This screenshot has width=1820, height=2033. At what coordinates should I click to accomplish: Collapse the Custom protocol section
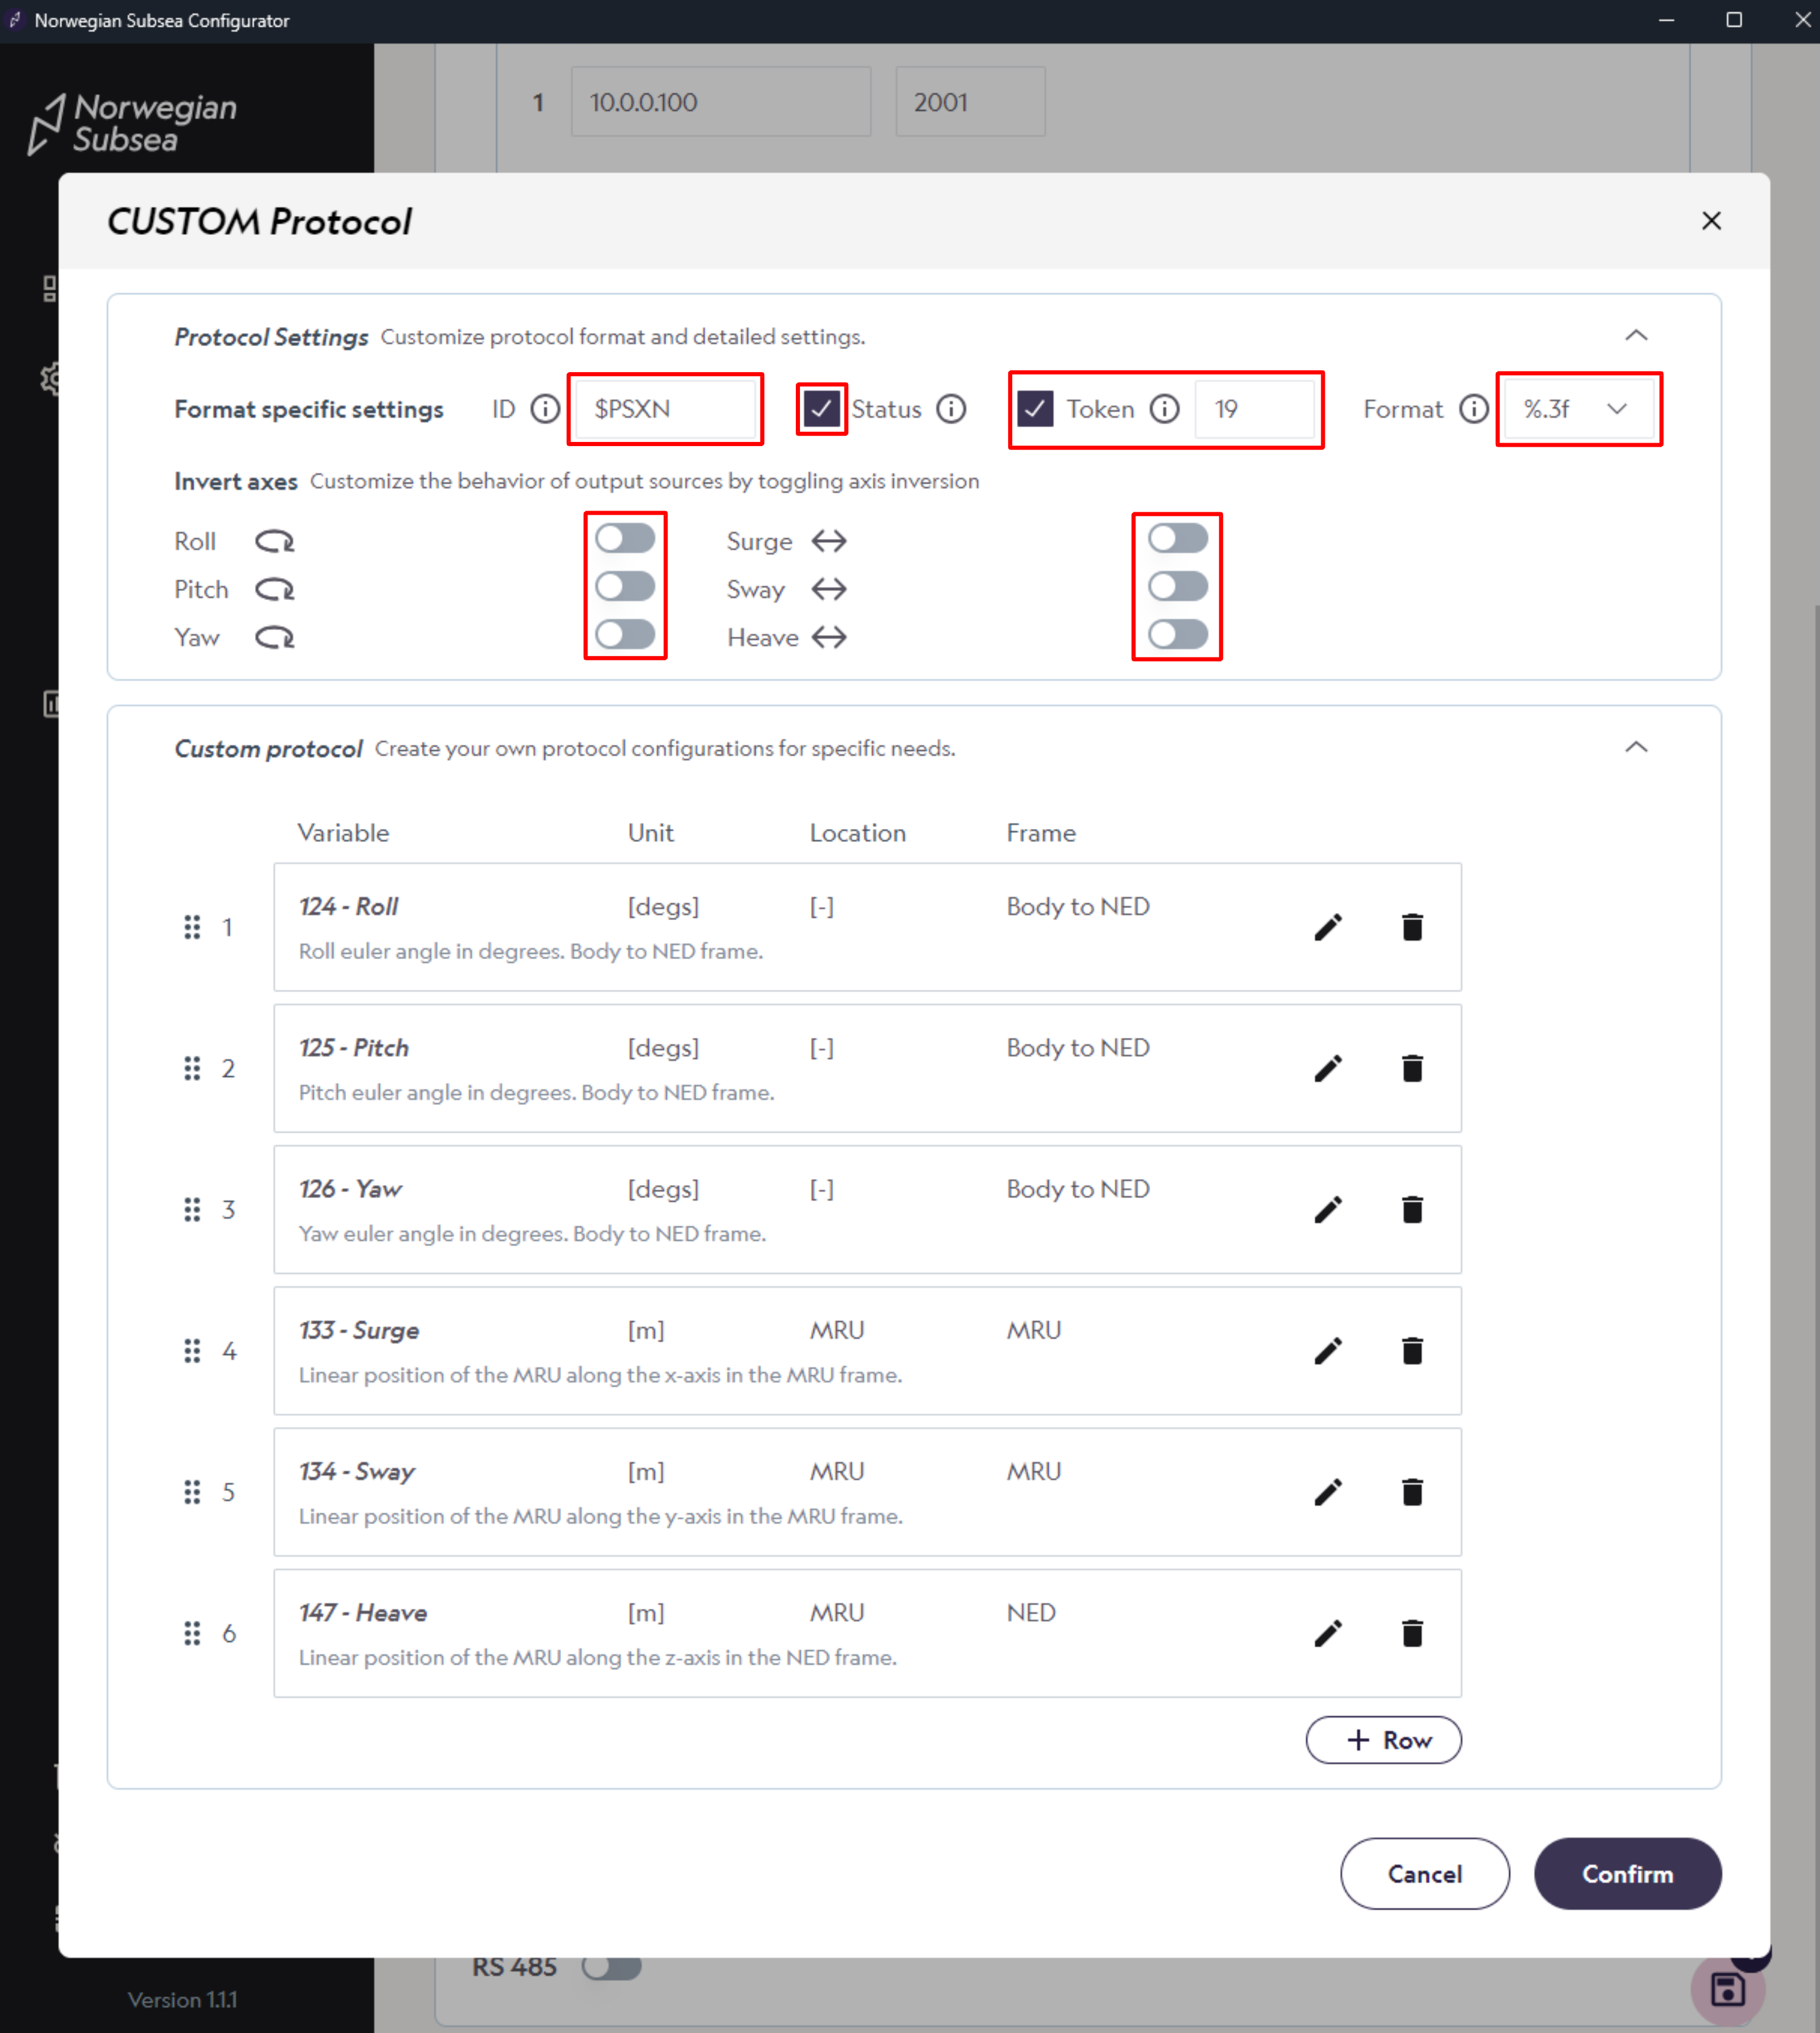pos(1636,747)
